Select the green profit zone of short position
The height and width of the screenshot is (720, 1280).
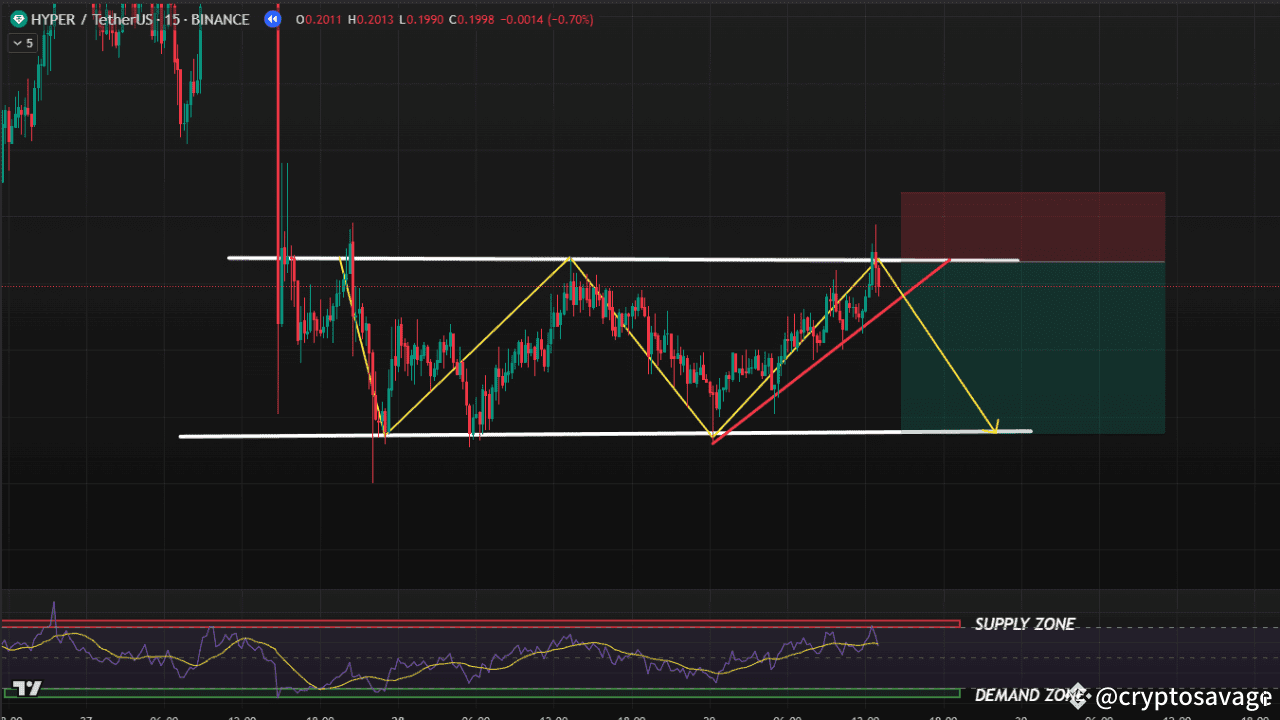[x=1033, y=347]
